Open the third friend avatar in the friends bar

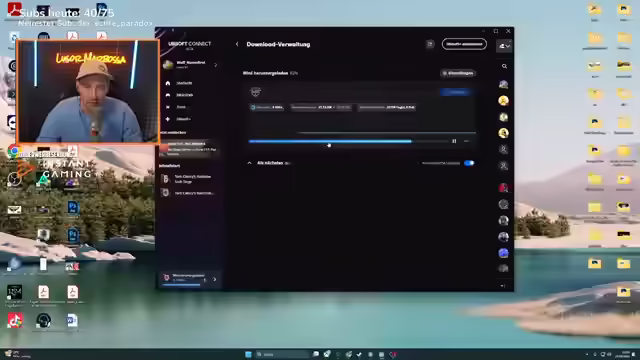click(503, 117)
